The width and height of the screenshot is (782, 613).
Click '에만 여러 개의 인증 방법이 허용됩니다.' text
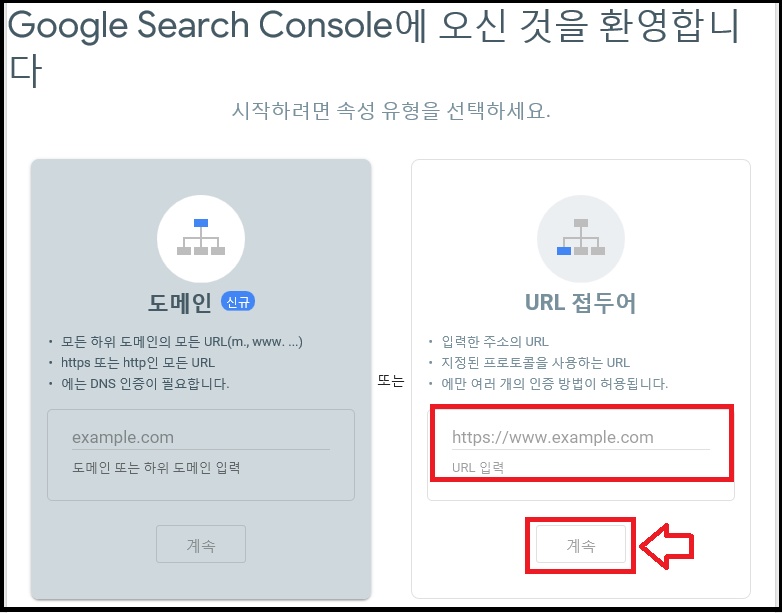point(555,384)
